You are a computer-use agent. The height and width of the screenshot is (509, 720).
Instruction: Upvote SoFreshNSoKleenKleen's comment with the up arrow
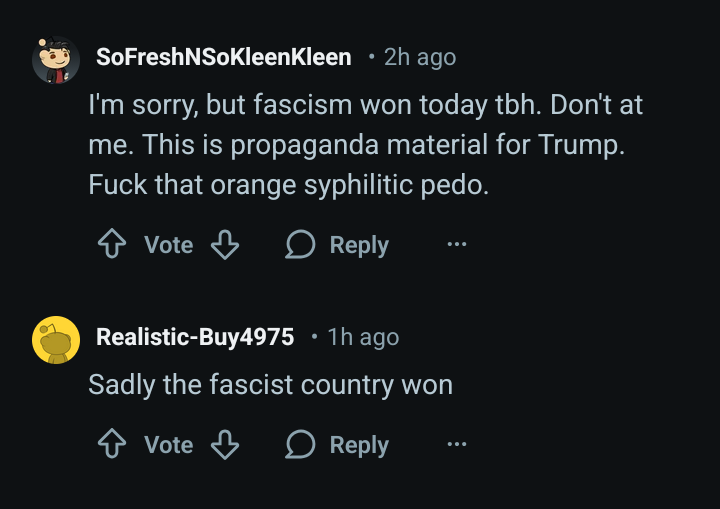tap(110, 245)
